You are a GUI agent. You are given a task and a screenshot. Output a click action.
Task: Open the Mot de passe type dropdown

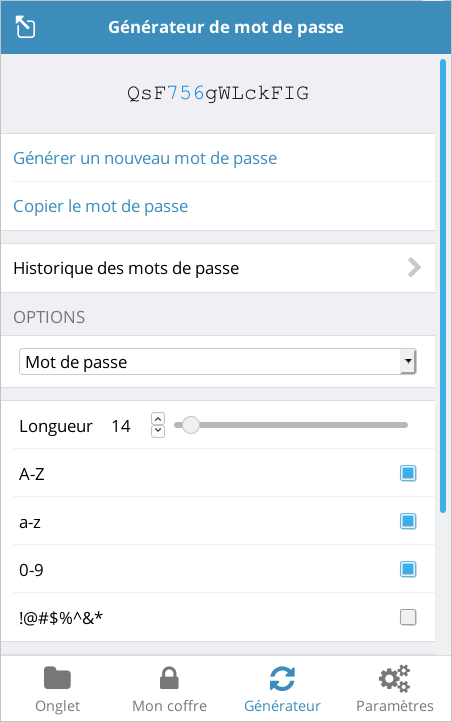[218, 361]
